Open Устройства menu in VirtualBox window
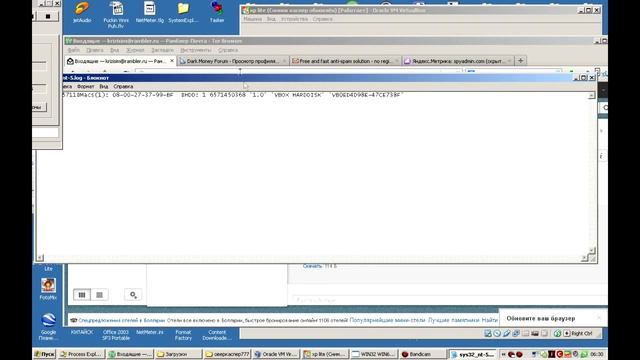The height and width of the screenshot is (360, 640). pyautogui.click(x=294, y=19)
